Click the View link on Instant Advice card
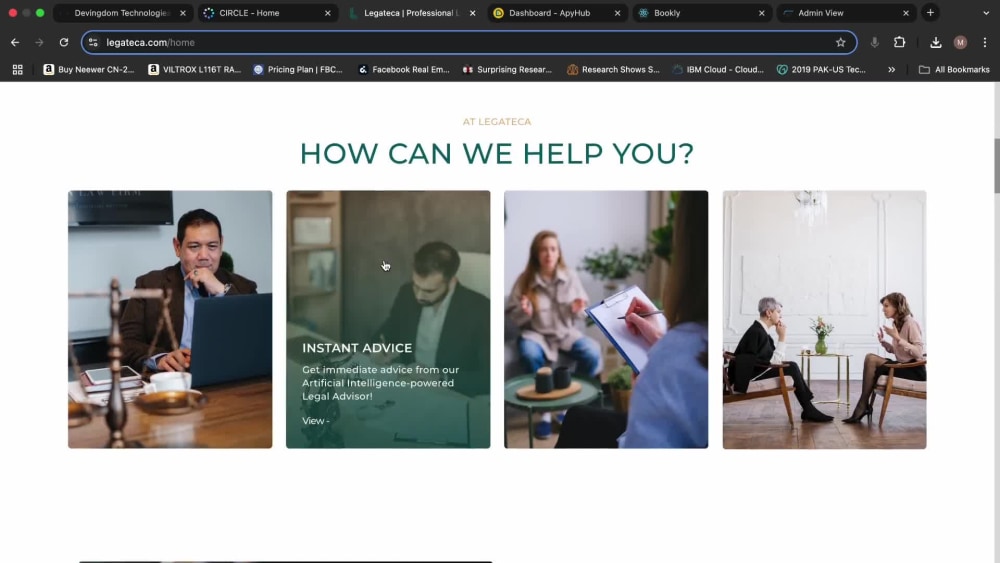Viewport: 1000px width, 563px height. pyautogui.click(x=316, y=421)
